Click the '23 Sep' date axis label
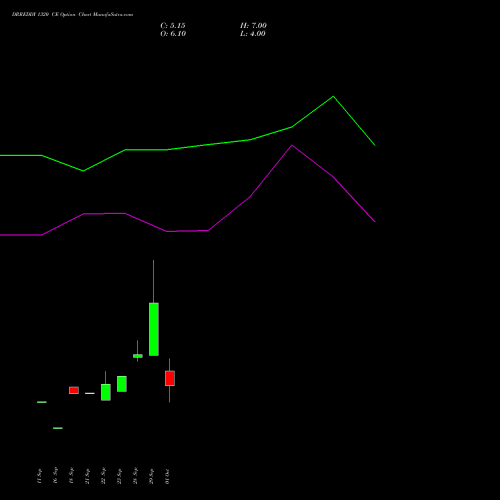Image resolution: width=500 pixels, height=500 pixels. [x=119, y=476]
